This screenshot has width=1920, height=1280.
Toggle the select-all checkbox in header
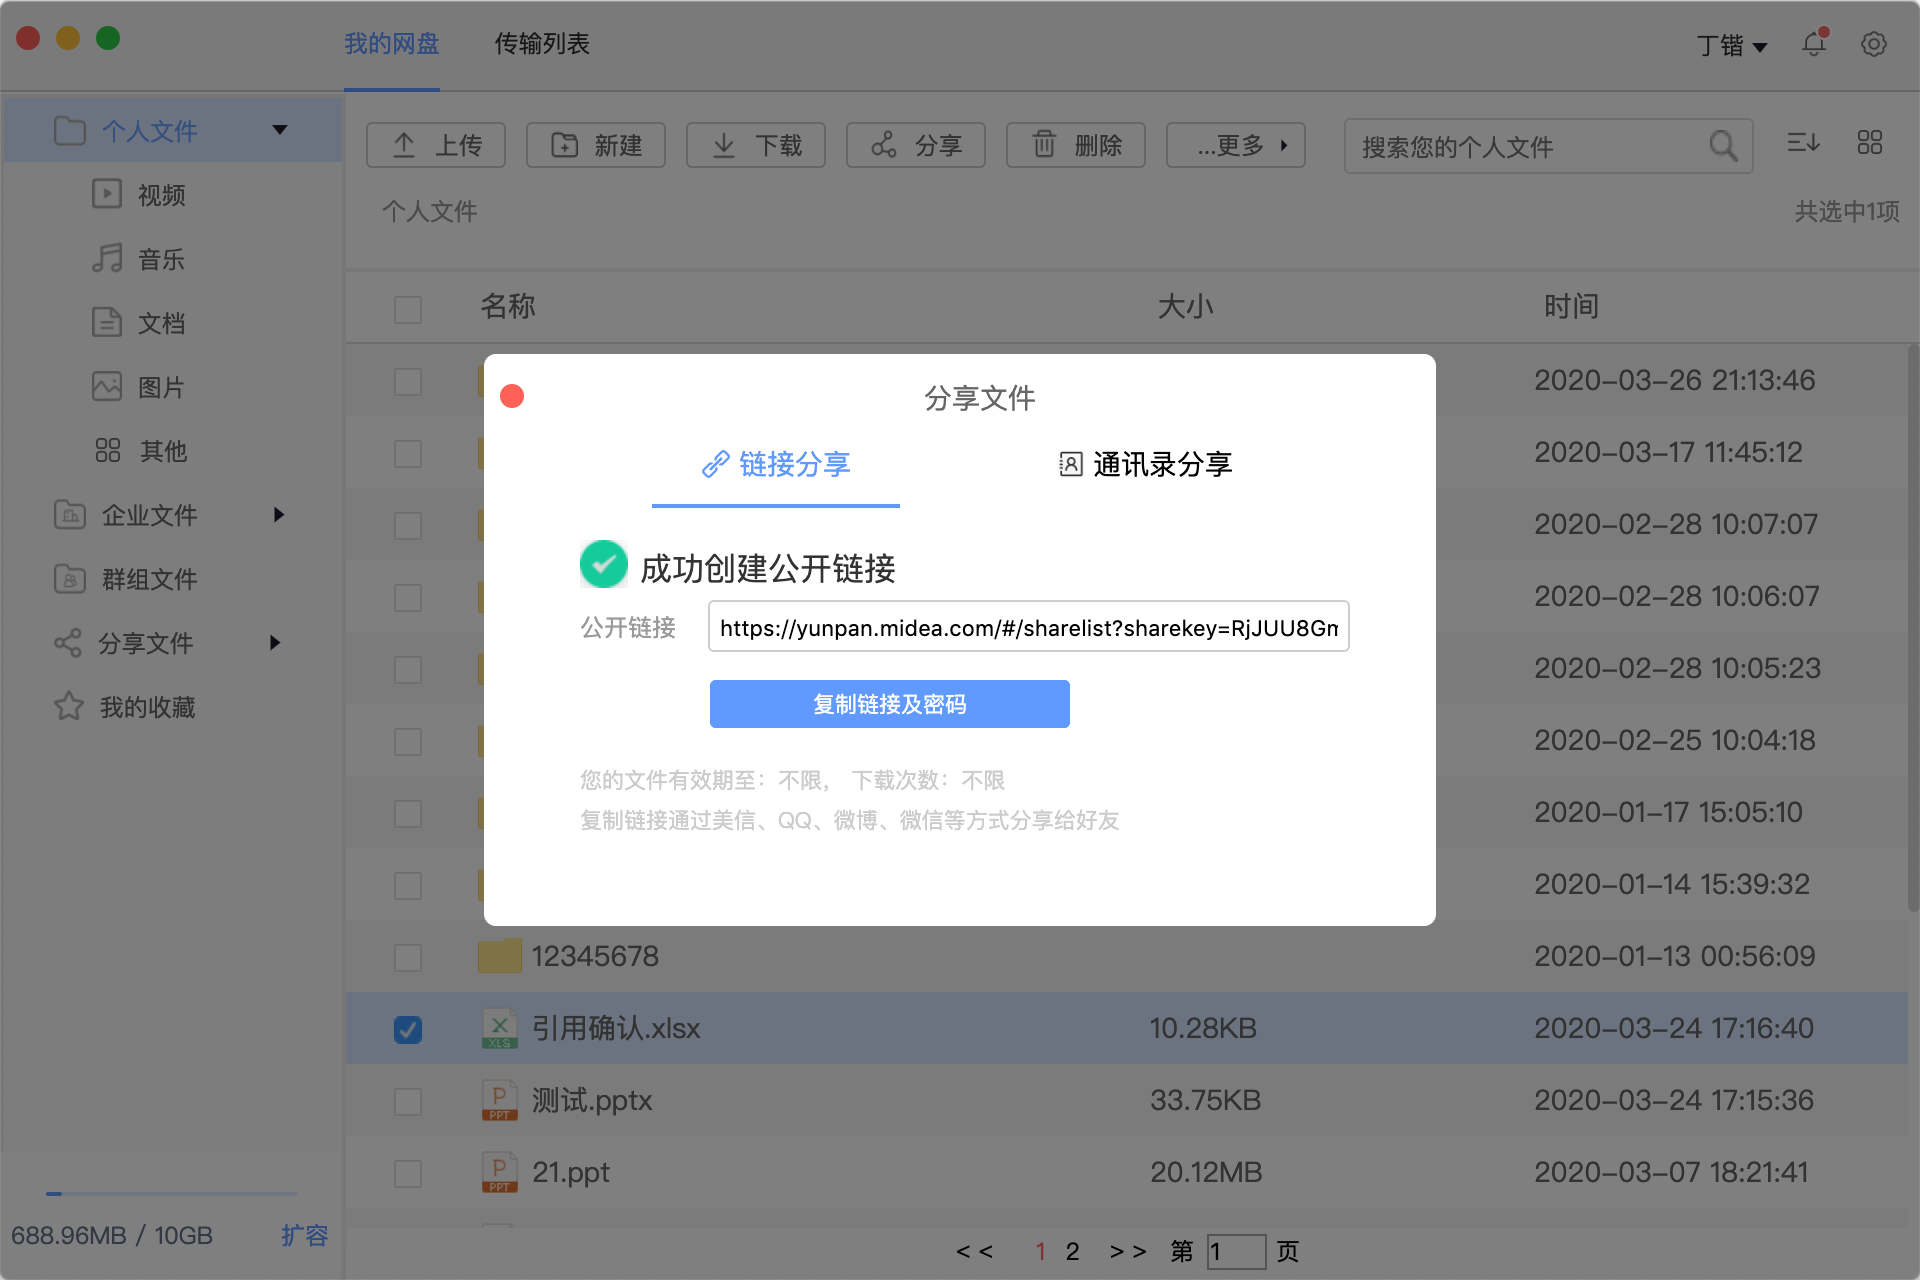click(x=408, y=309)
